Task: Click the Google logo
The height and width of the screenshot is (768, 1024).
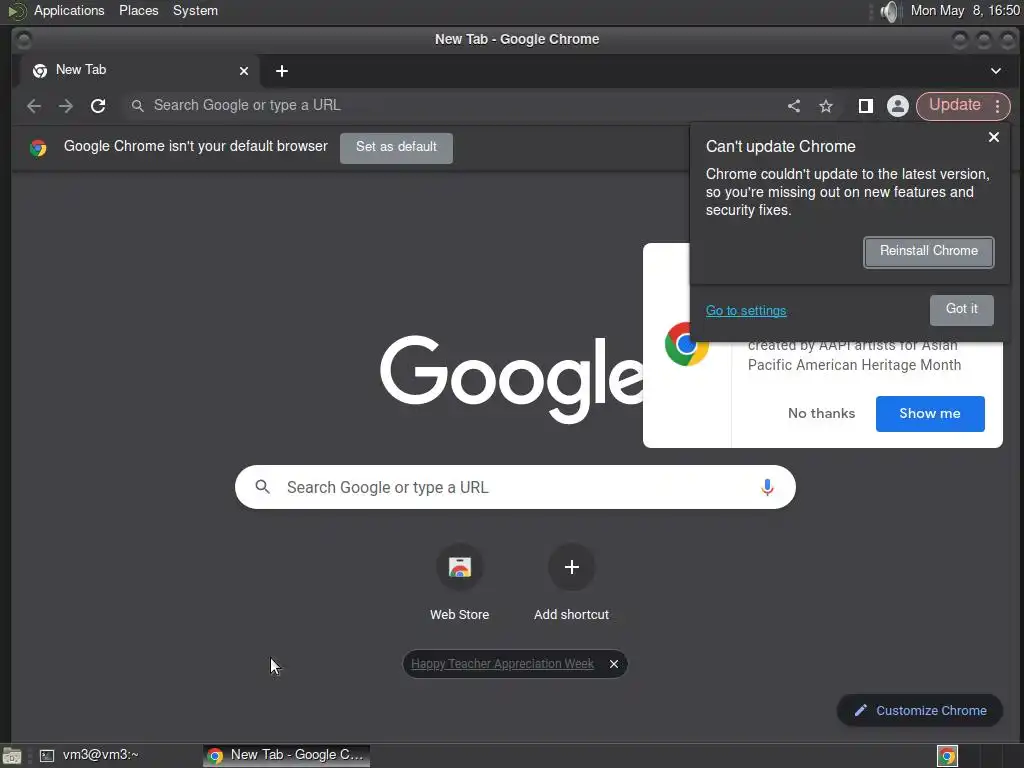Action: 511,379
